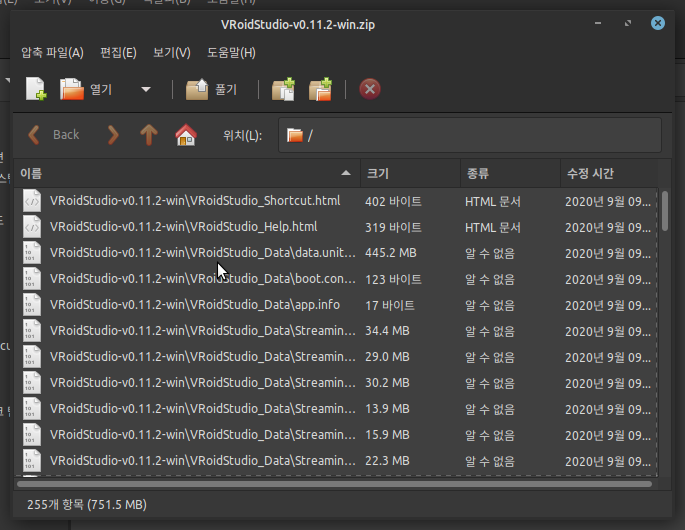685x530 pixels.
Task: Open the 보기(V) menu
Action: coord(172,53)
